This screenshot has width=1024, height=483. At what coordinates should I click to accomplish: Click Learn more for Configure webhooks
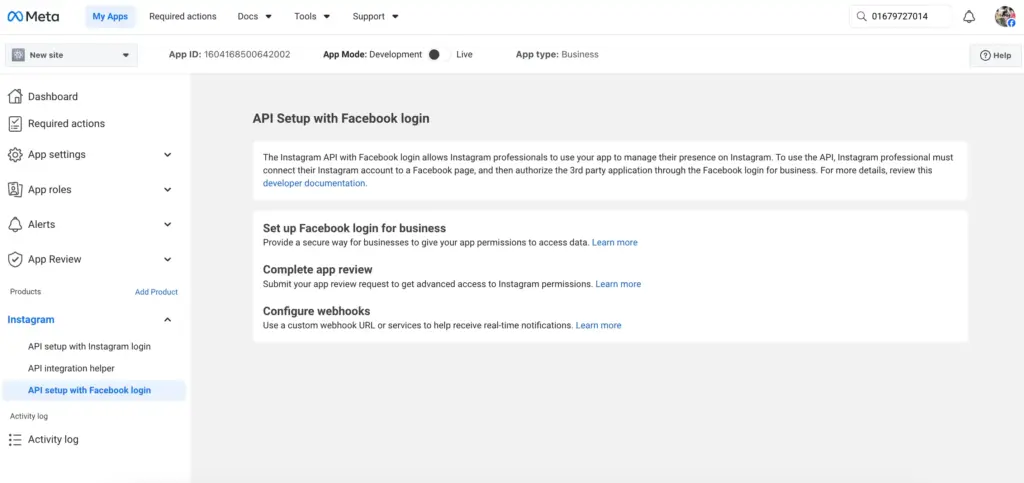[598, 325]
